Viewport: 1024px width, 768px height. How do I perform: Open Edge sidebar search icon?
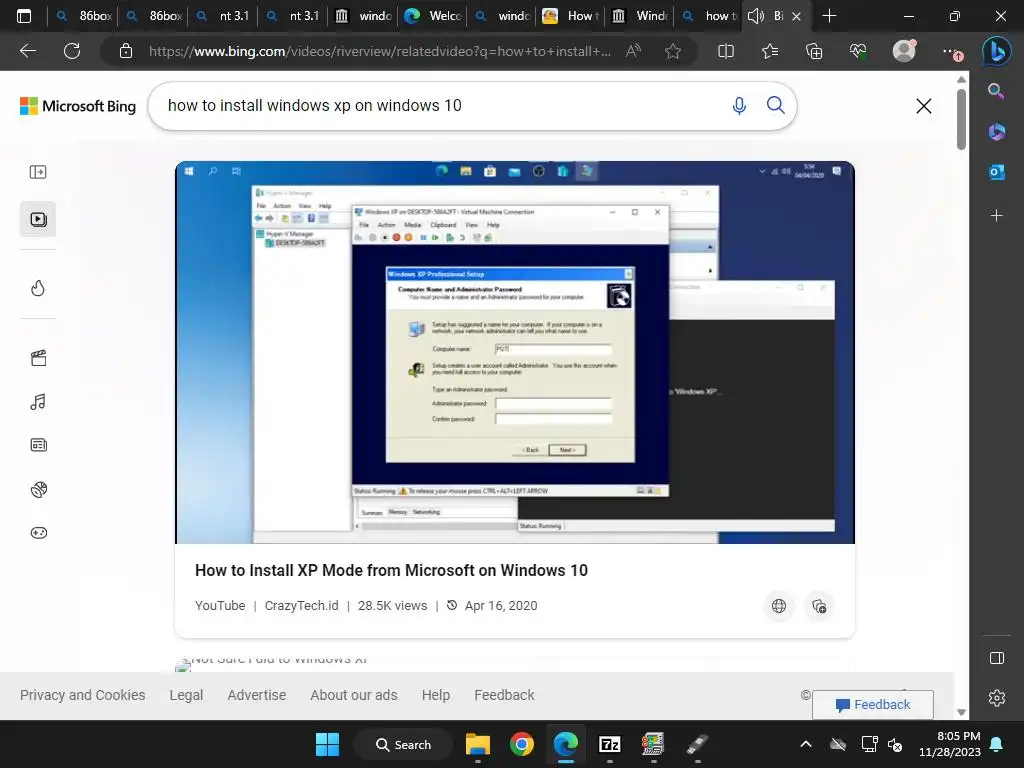996,91
